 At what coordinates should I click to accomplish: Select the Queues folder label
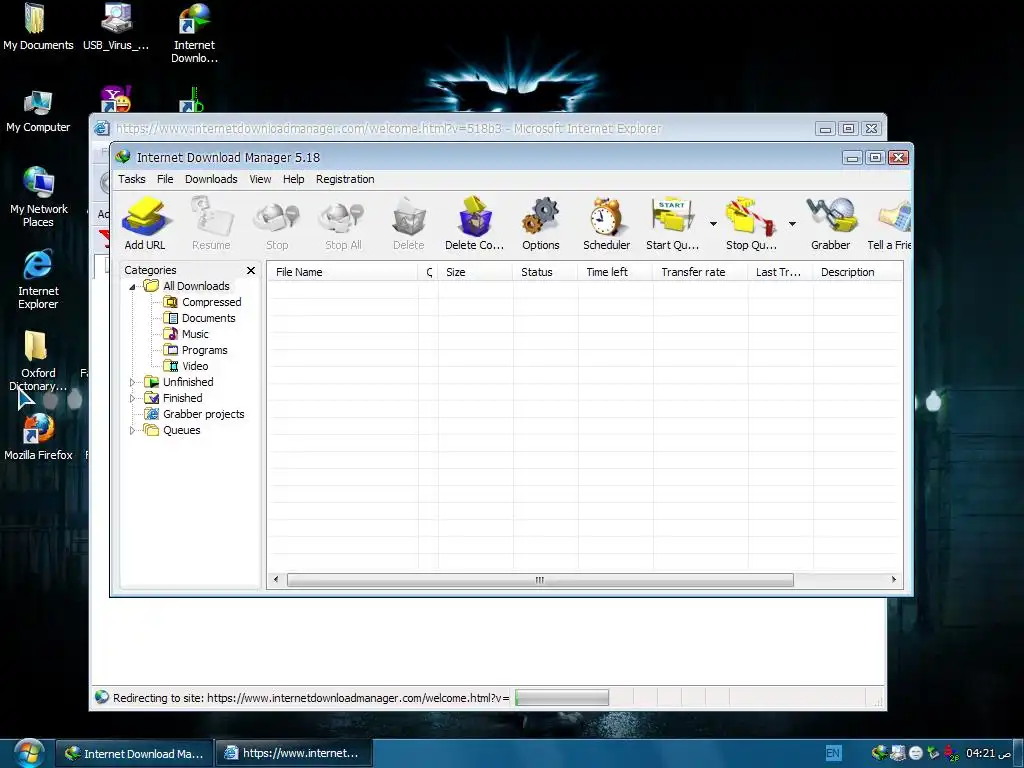point(182,430)
